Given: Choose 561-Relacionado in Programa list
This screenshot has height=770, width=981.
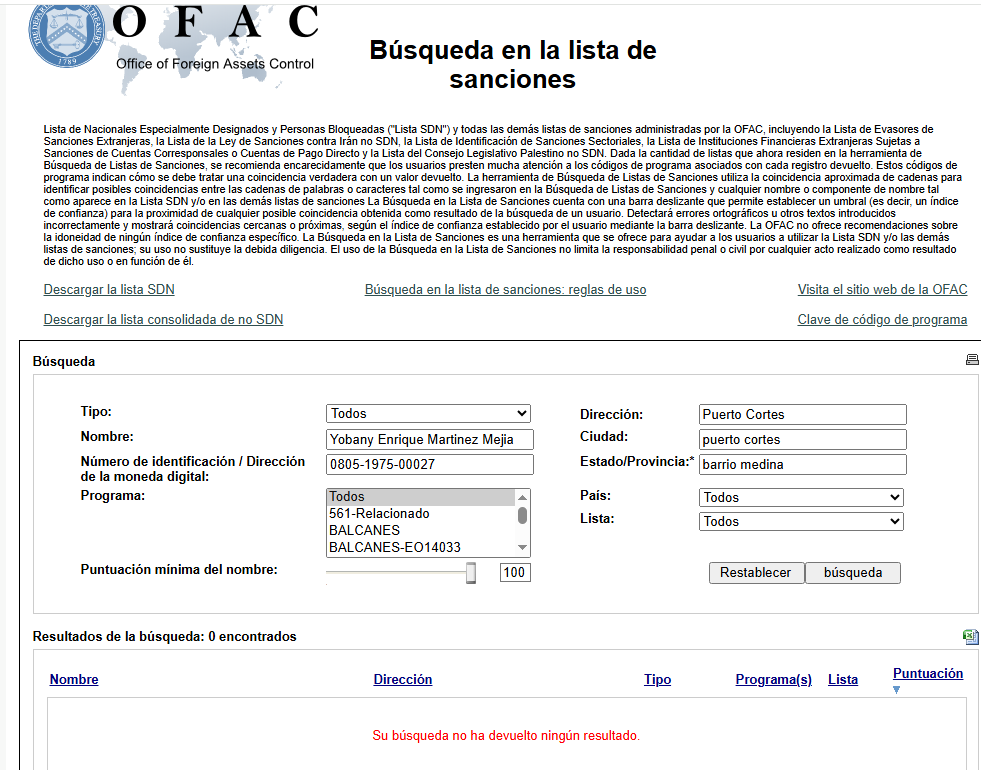Looking at the screenshot, I should click(x=379, y=513).
